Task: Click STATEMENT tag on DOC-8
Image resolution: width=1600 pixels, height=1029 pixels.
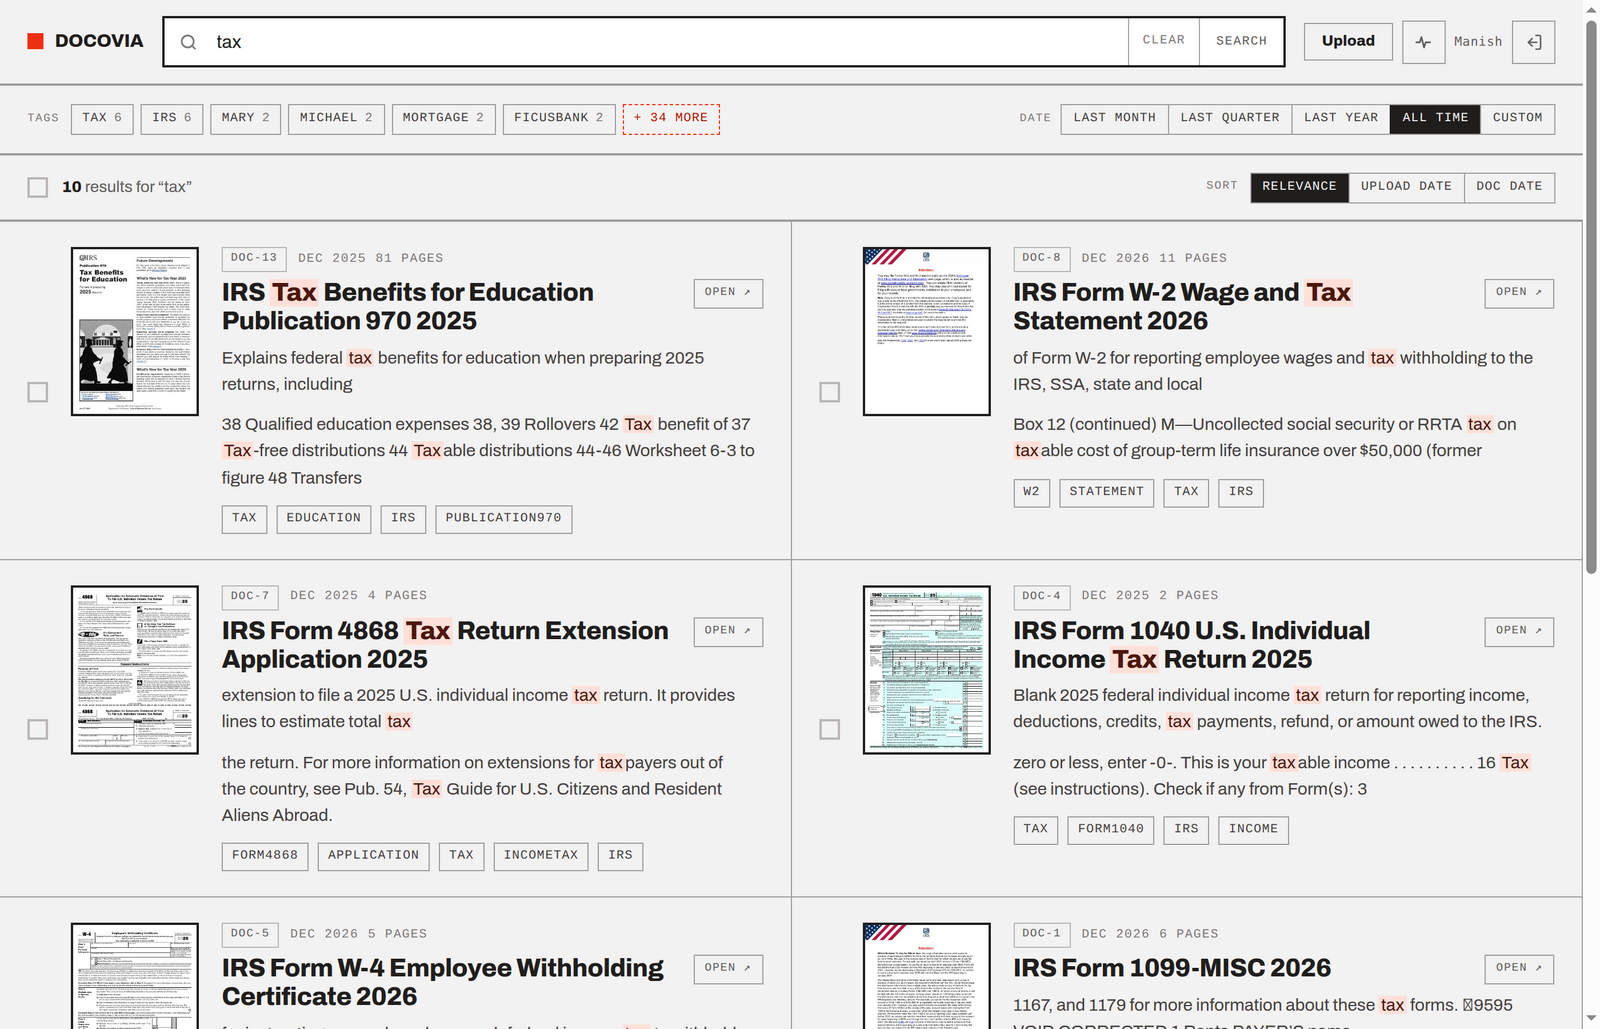Action: pyautogui.click(x=1107, y=492)
